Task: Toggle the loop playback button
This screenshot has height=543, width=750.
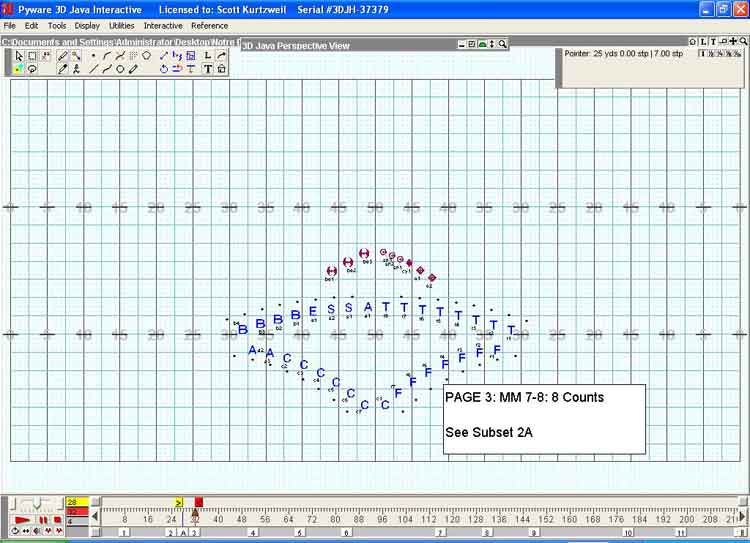Action: [15, 531]
